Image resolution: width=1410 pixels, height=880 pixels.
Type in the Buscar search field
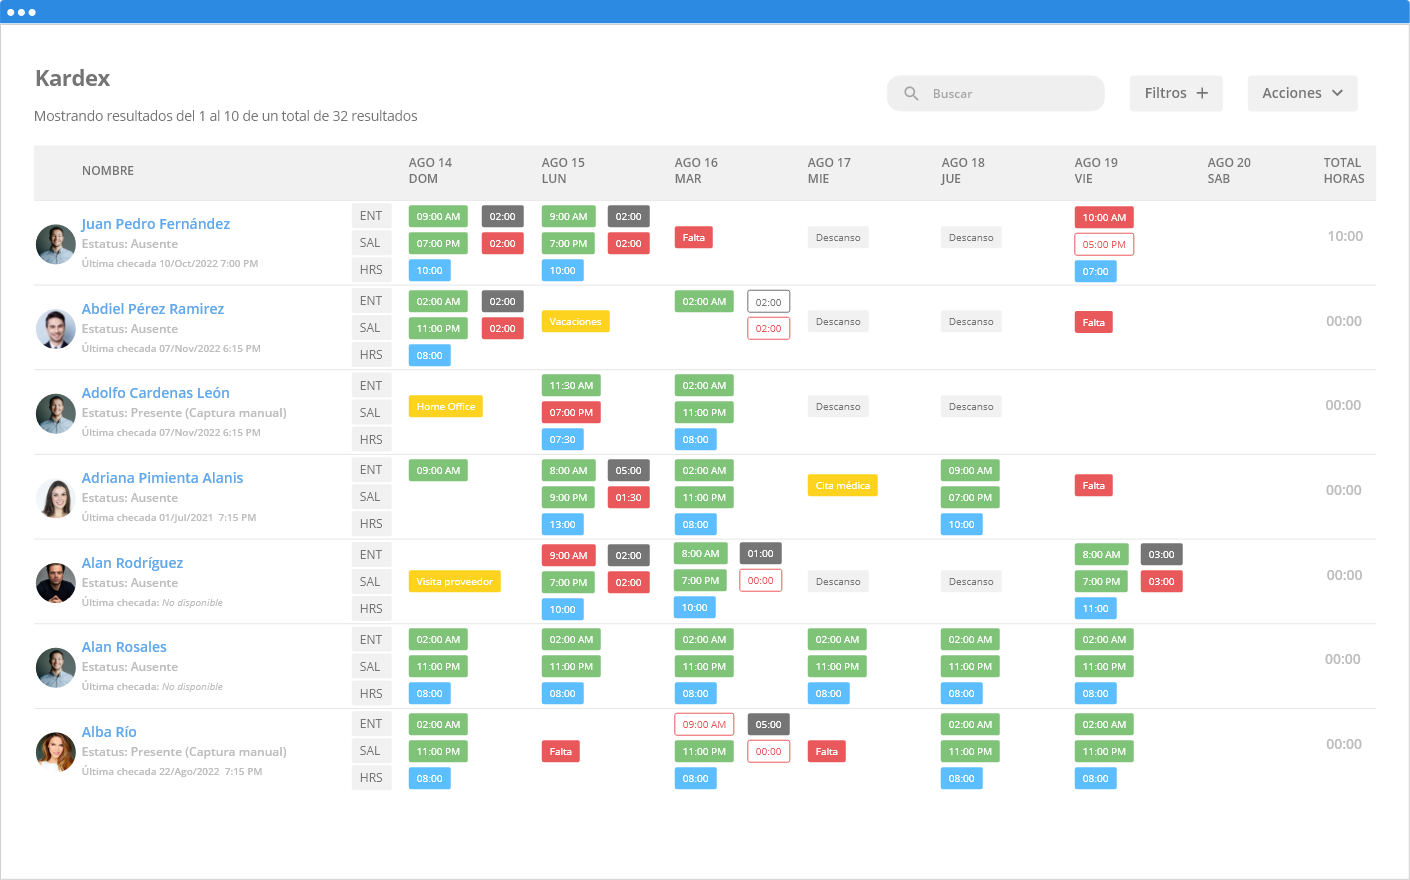pyautogui.click(x=1010, y=93)
